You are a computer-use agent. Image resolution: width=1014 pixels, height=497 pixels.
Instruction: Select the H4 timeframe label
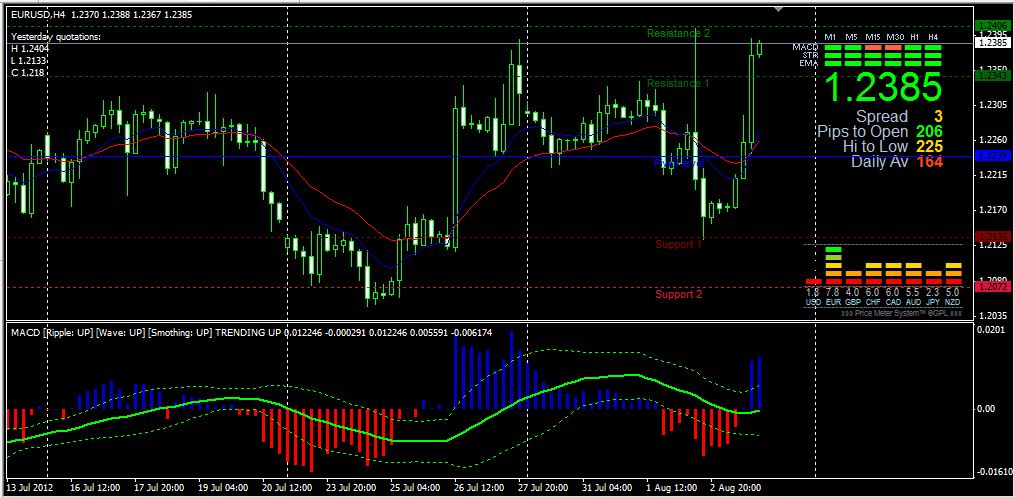pyautogui.click(x=933, y=37)
